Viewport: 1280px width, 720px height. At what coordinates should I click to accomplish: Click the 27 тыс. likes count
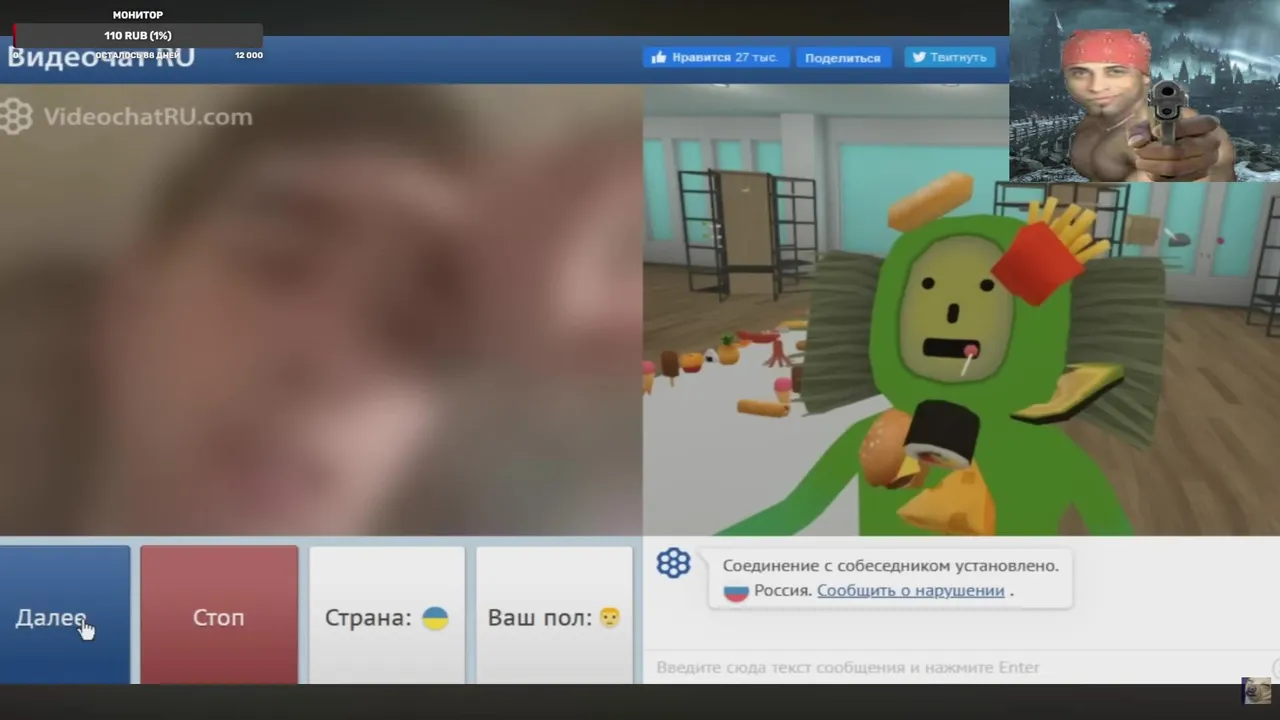click(756, 57)
